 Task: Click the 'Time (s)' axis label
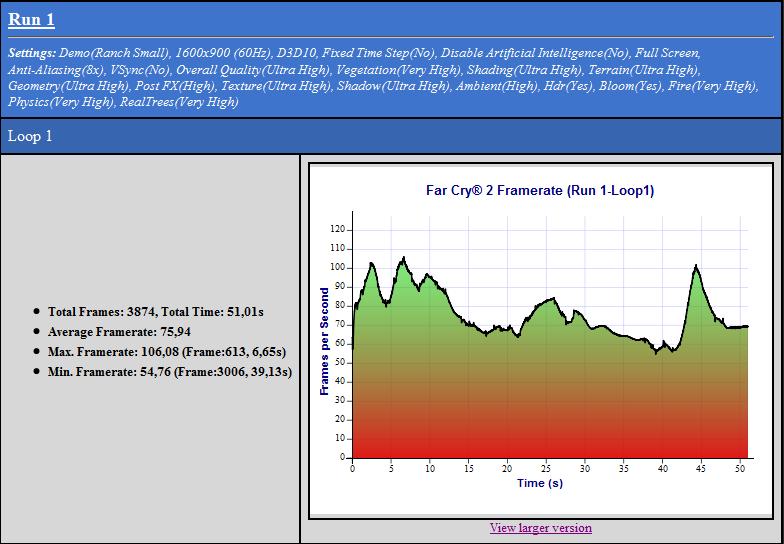[x=540, y=483]
